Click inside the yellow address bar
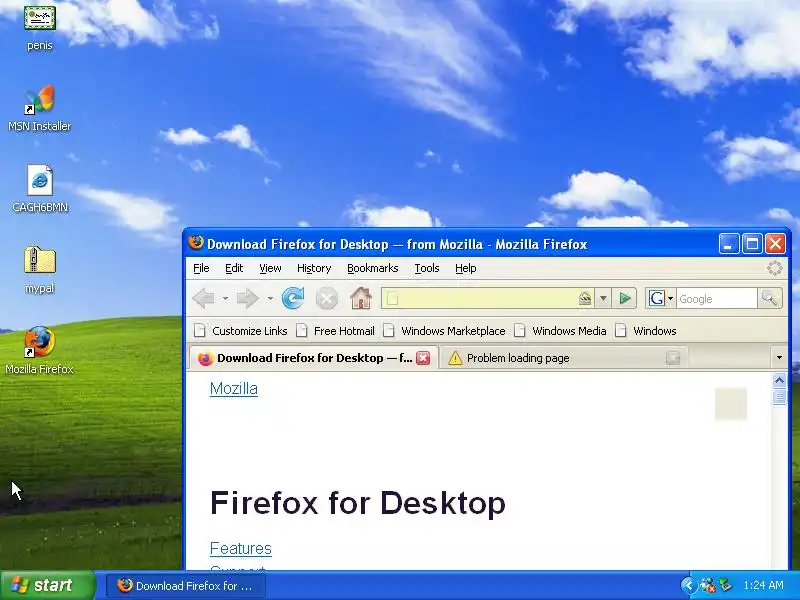This screenshot has height=600, width=800. pyautogui.click(x=488, y=298)
